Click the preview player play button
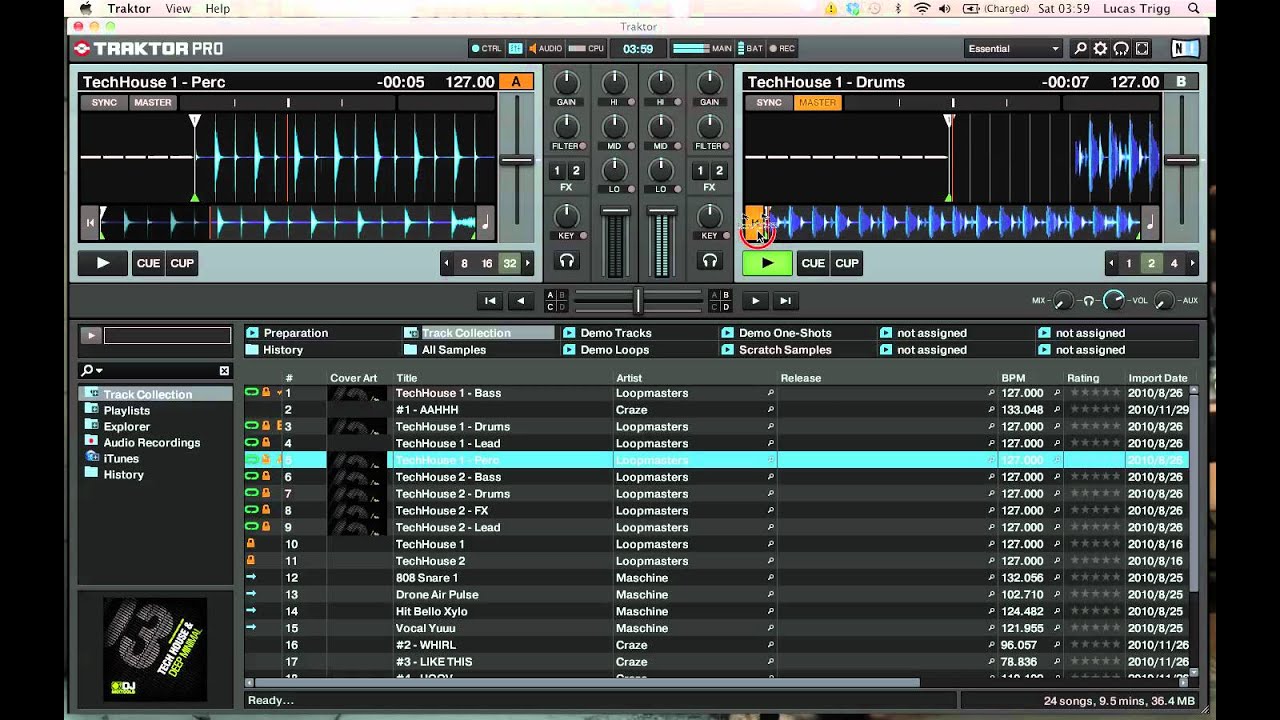 coord(91,335)
